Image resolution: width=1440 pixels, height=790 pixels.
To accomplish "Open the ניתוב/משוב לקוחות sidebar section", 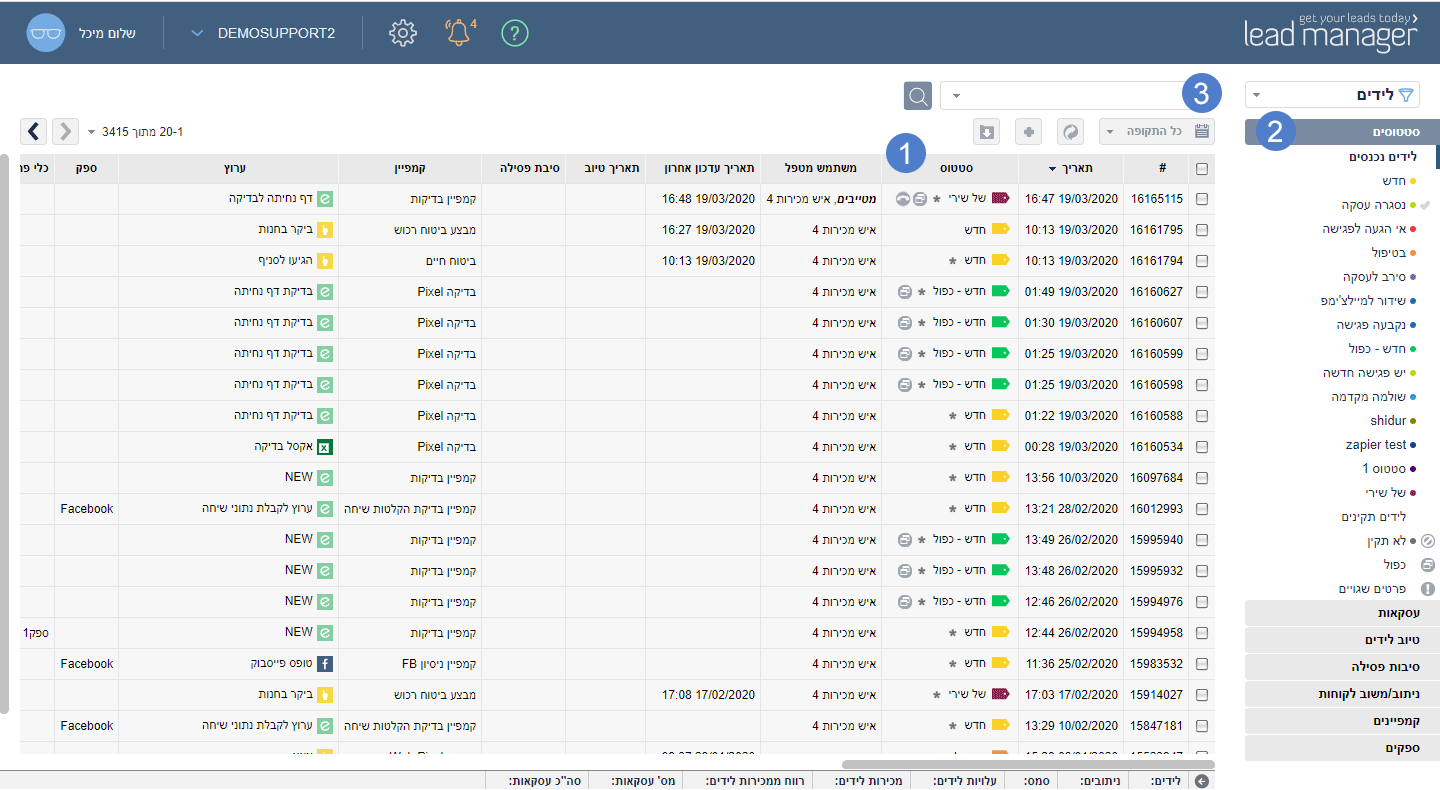I will (x=1342, y=694).
